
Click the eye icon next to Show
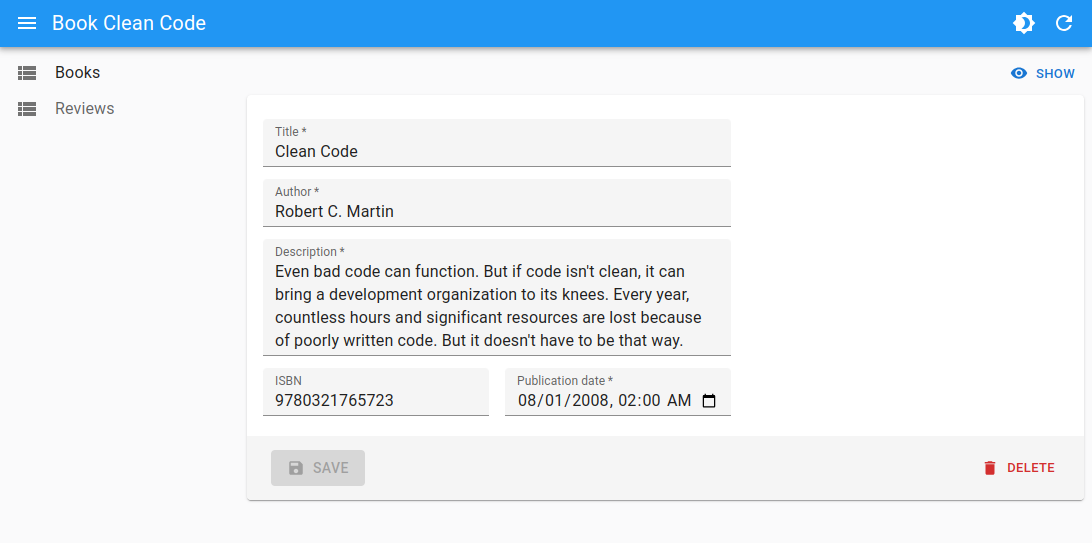click(x=1019, y=73)
